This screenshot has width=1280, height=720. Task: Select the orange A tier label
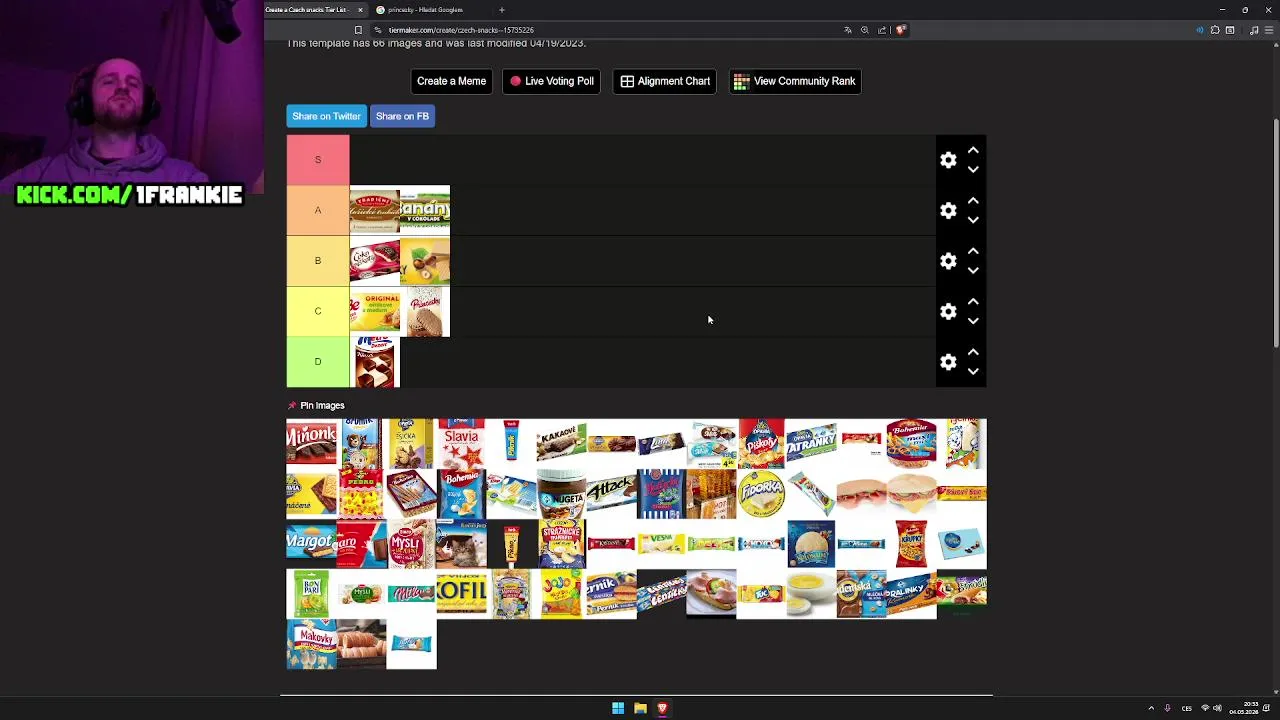[318, 210]
